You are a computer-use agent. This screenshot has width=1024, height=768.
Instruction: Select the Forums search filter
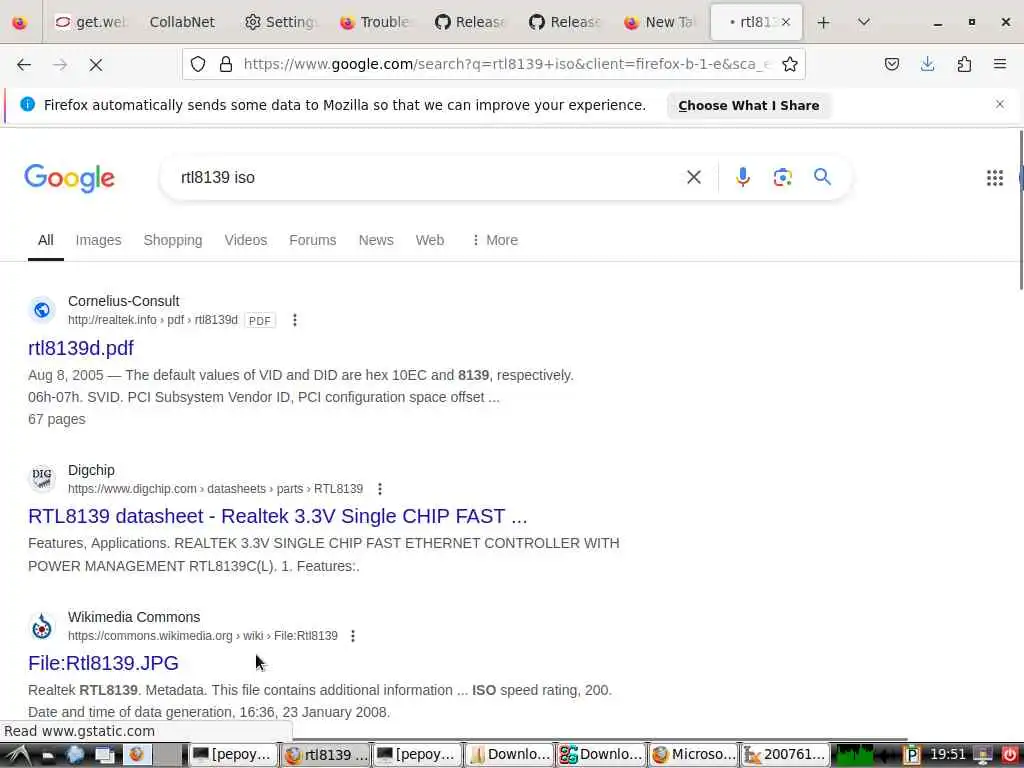coord(313,240)
